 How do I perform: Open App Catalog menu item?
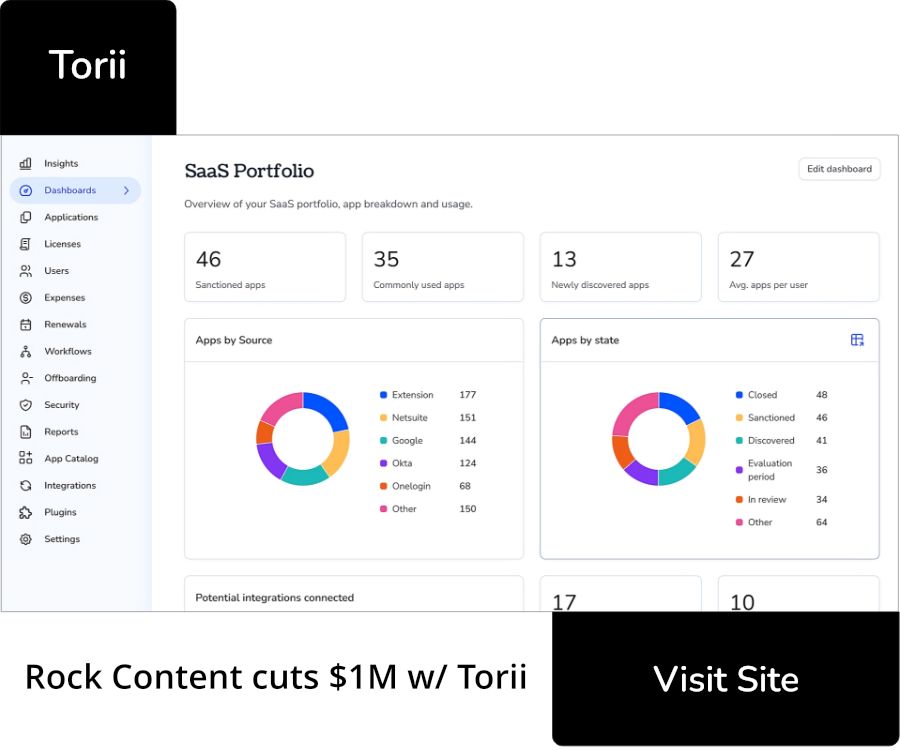tap(75, 458)
